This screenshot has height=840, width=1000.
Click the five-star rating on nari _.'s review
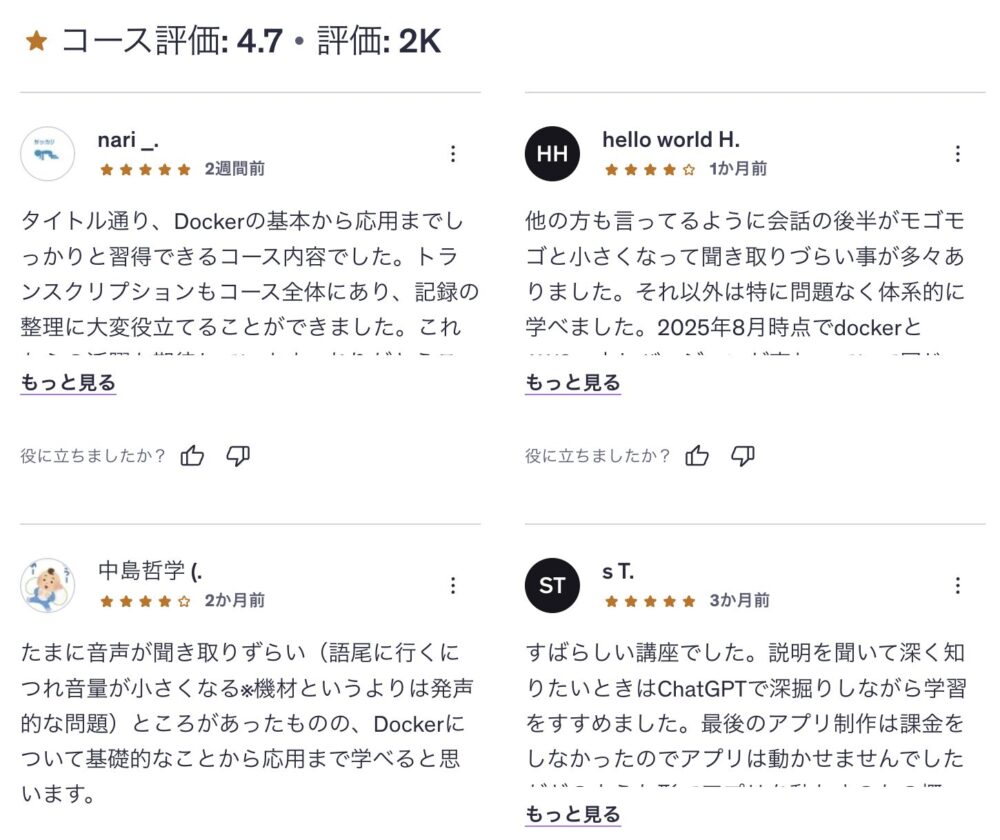[x=145, y=169]
